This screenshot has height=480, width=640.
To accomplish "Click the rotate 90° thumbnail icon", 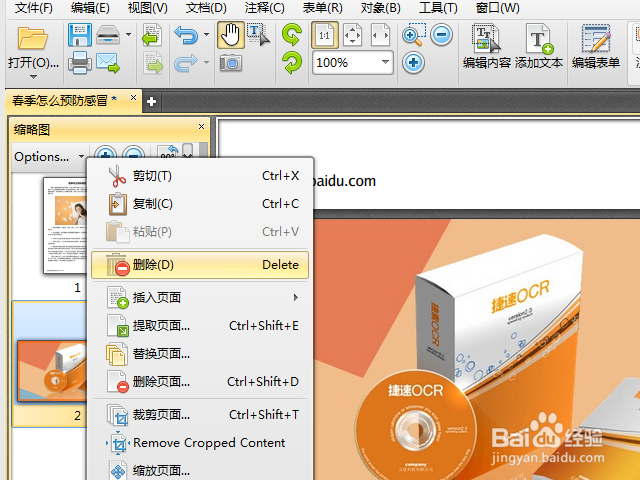I will pyautogui.click(x=168, y=152).
